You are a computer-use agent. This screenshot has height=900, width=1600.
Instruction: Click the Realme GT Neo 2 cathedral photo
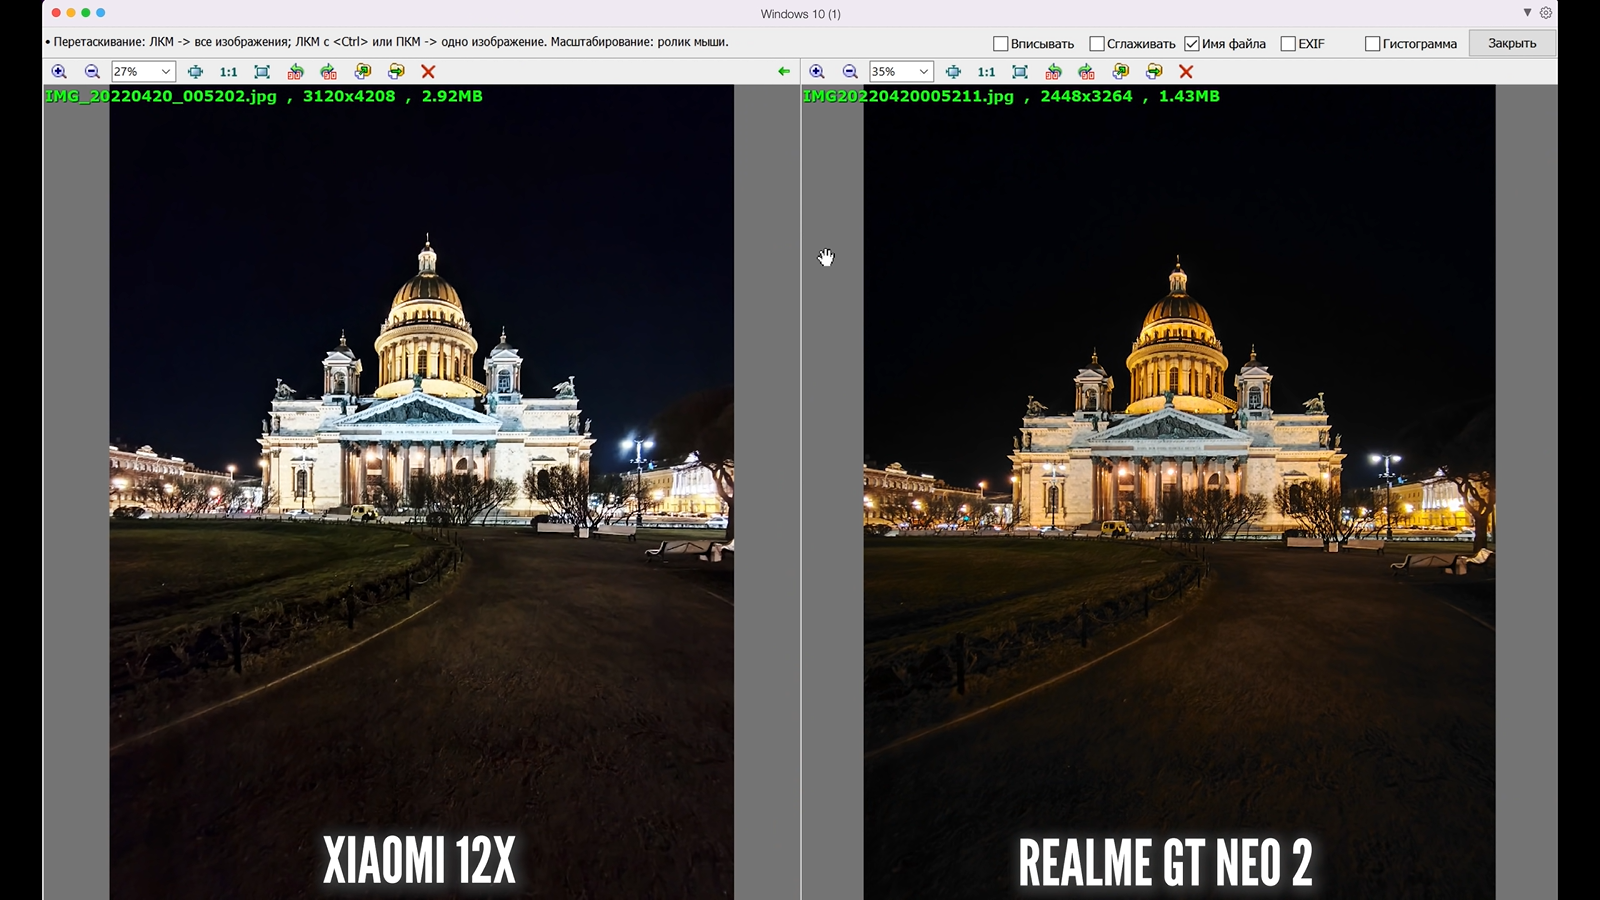tap(1179, 492)
